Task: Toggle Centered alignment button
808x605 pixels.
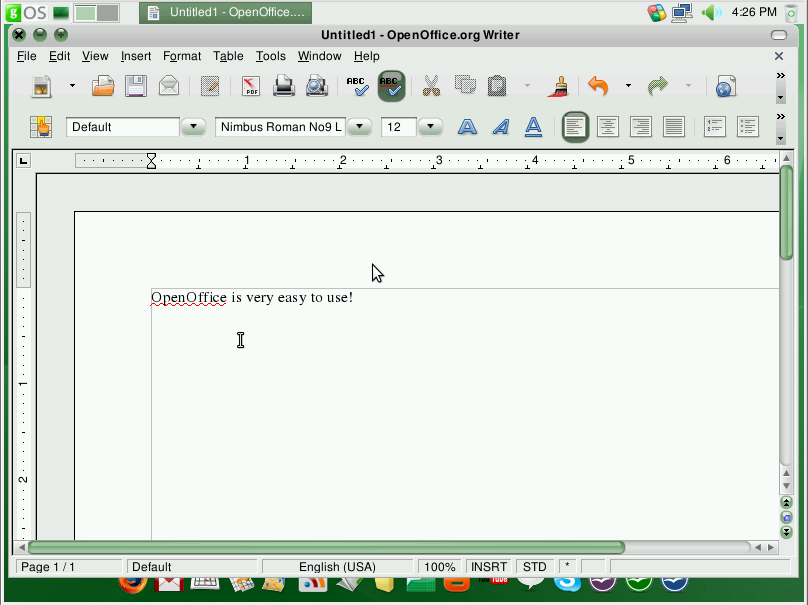Action: pos(608,127)
